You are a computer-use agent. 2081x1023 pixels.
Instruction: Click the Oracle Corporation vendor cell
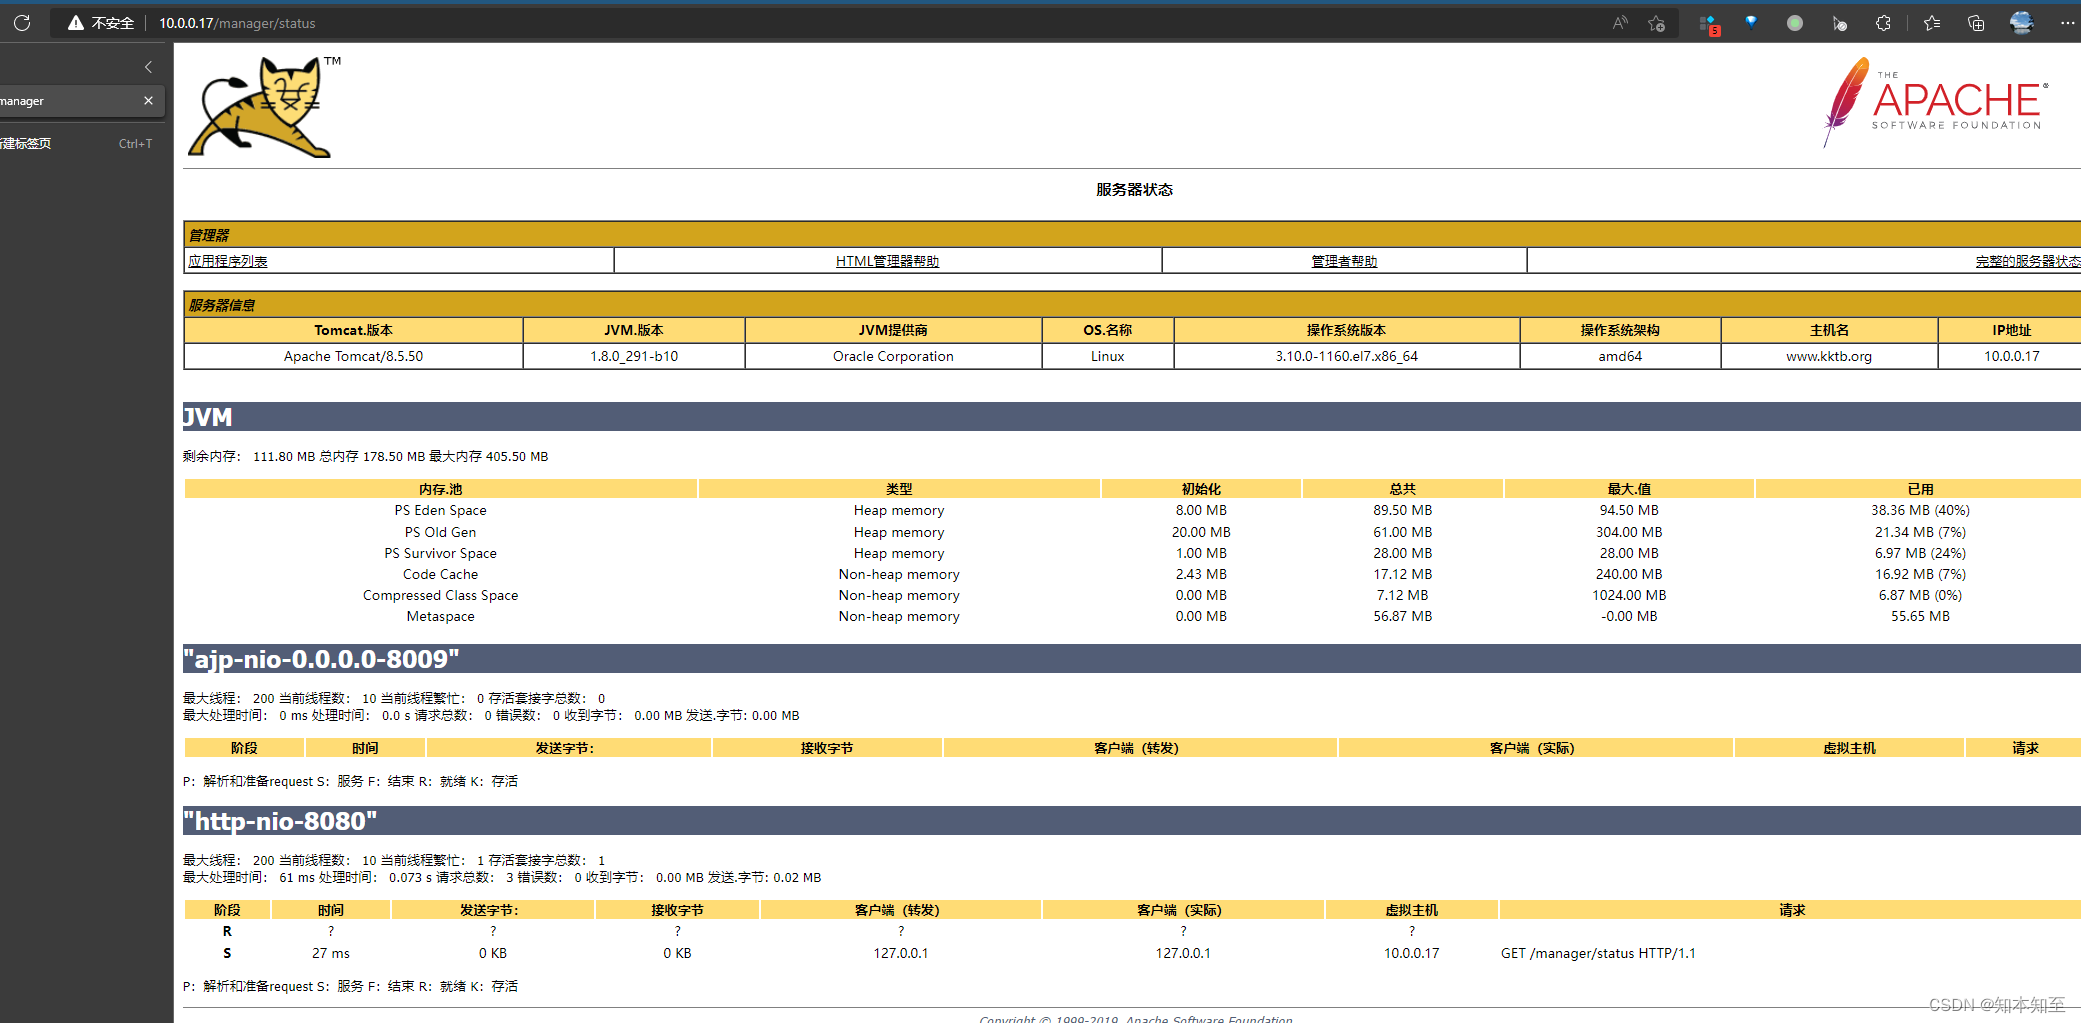click(893, 356)
